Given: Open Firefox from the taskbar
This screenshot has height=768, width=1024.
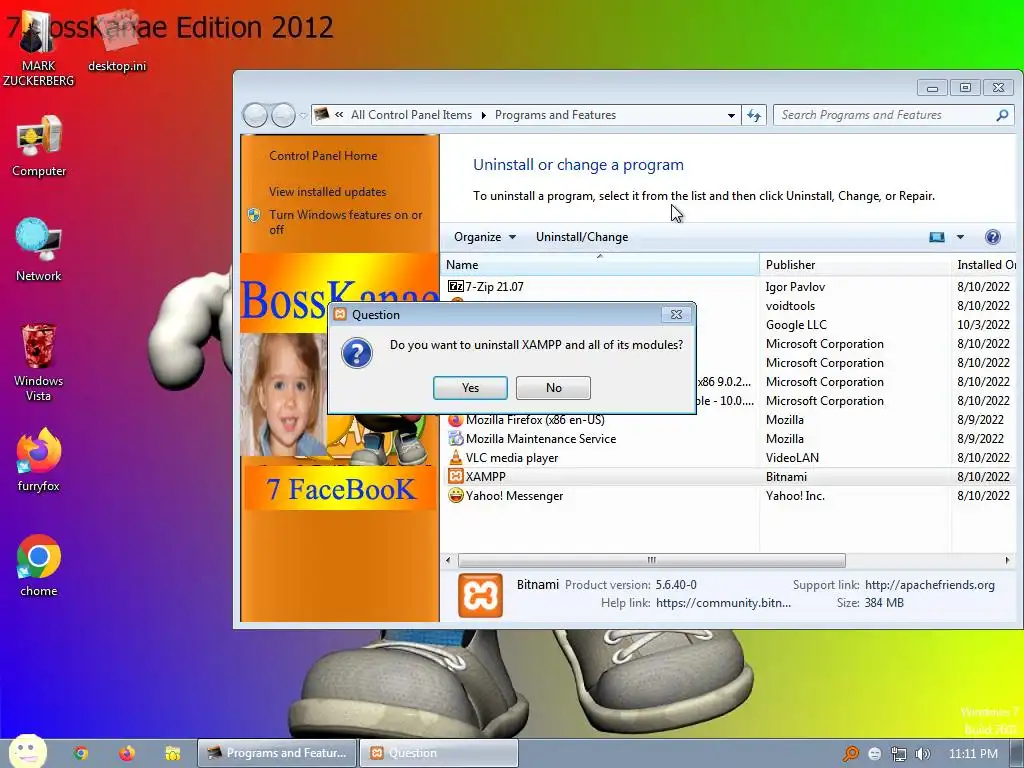Looking at the screenshot, I should pyautogui.click(x=127, y=753).
